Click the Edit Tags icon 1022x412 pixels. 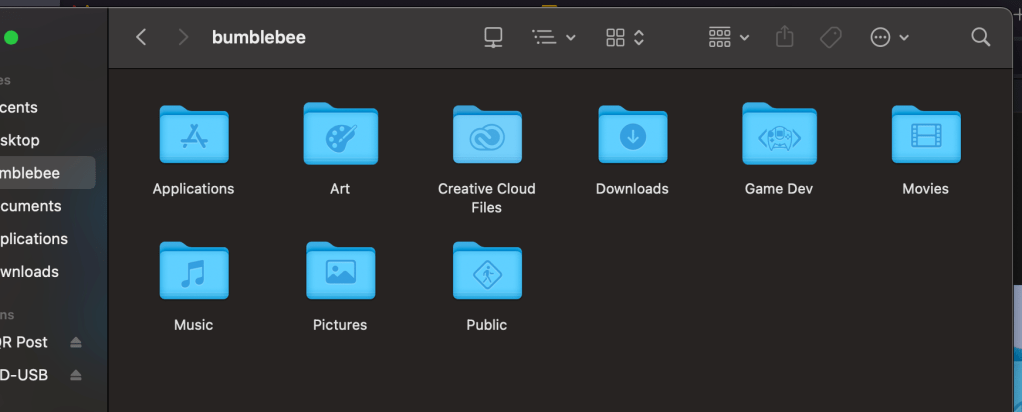[829, 37]
